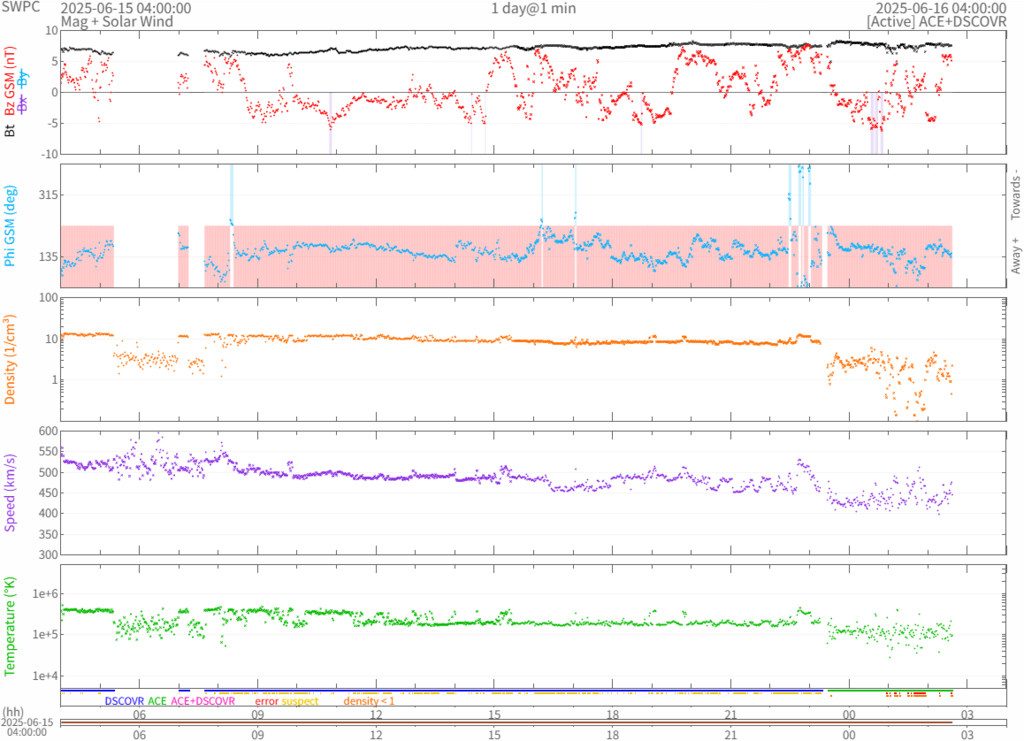1024x741 pixels.
Task: Click the blue DSCOVR data-source strip under Temperature plot
Action: [x=513, y=690]
